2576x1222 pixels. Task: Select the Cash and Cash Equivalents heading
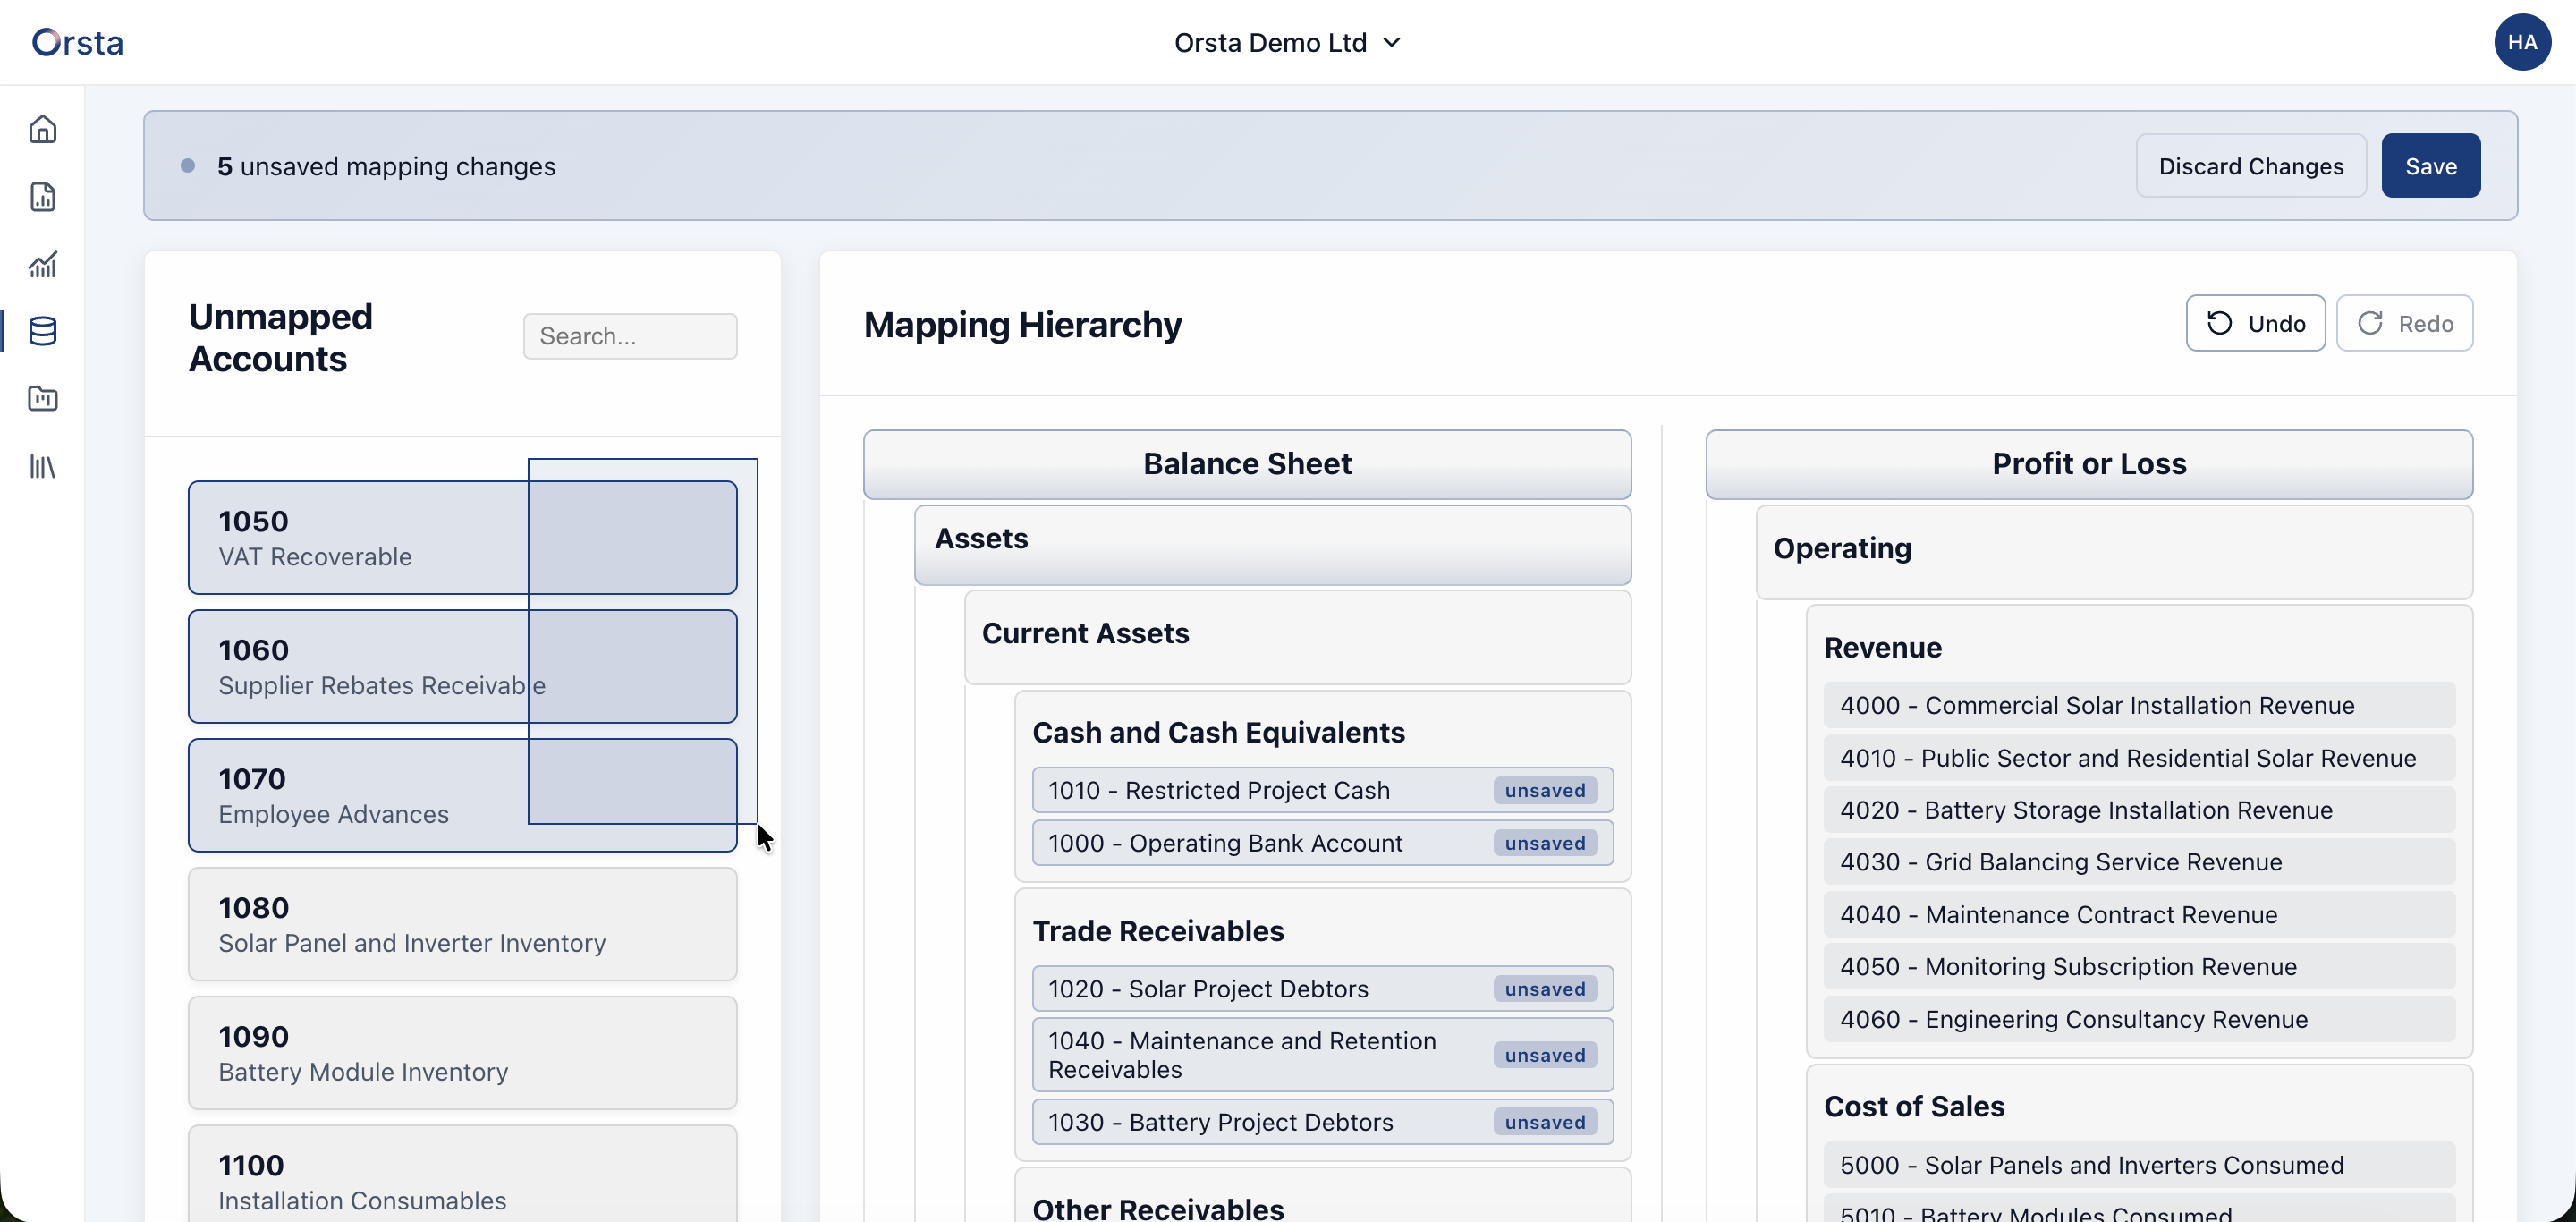tap(1218, 733)
